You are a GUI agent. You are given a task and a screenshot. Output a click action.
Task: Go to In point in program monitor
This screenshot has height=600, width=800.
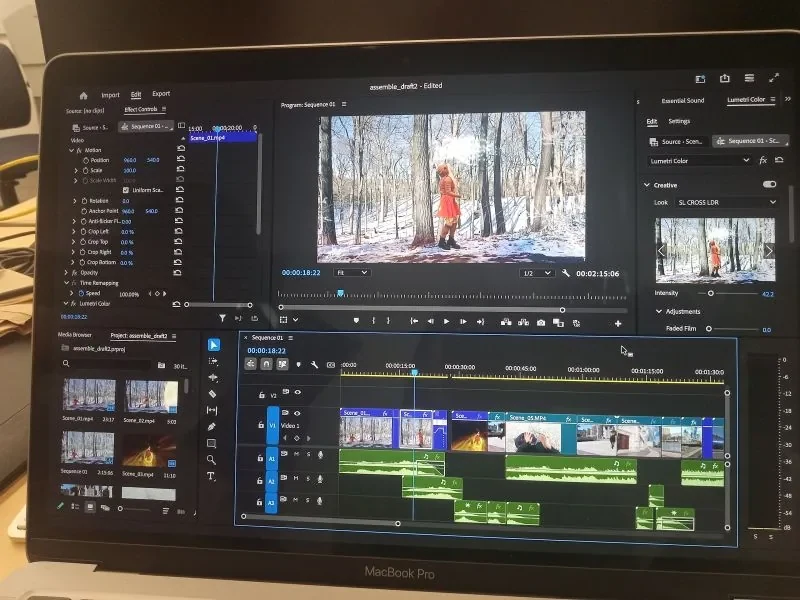point(414,321)
